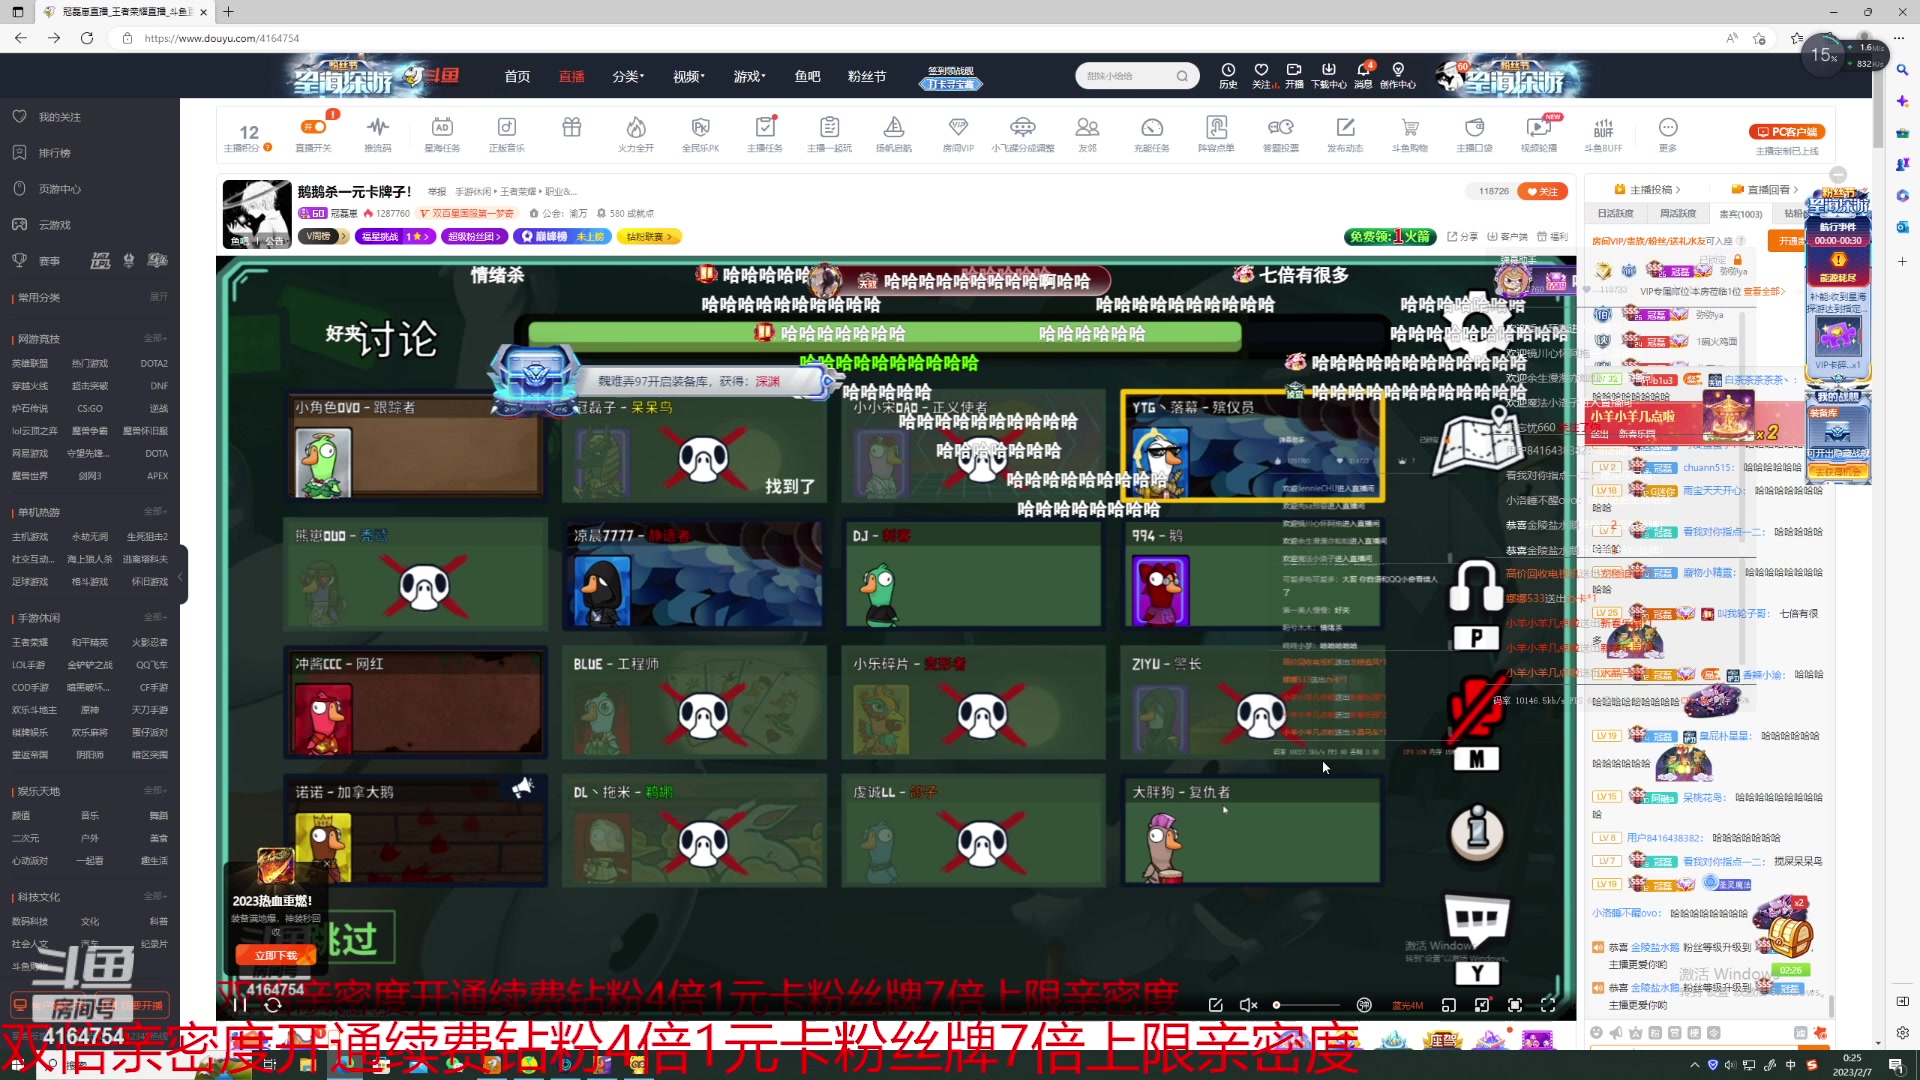Open 友邻 friends icon
Viewport: 1920px width, 1080px height.
1087,133
